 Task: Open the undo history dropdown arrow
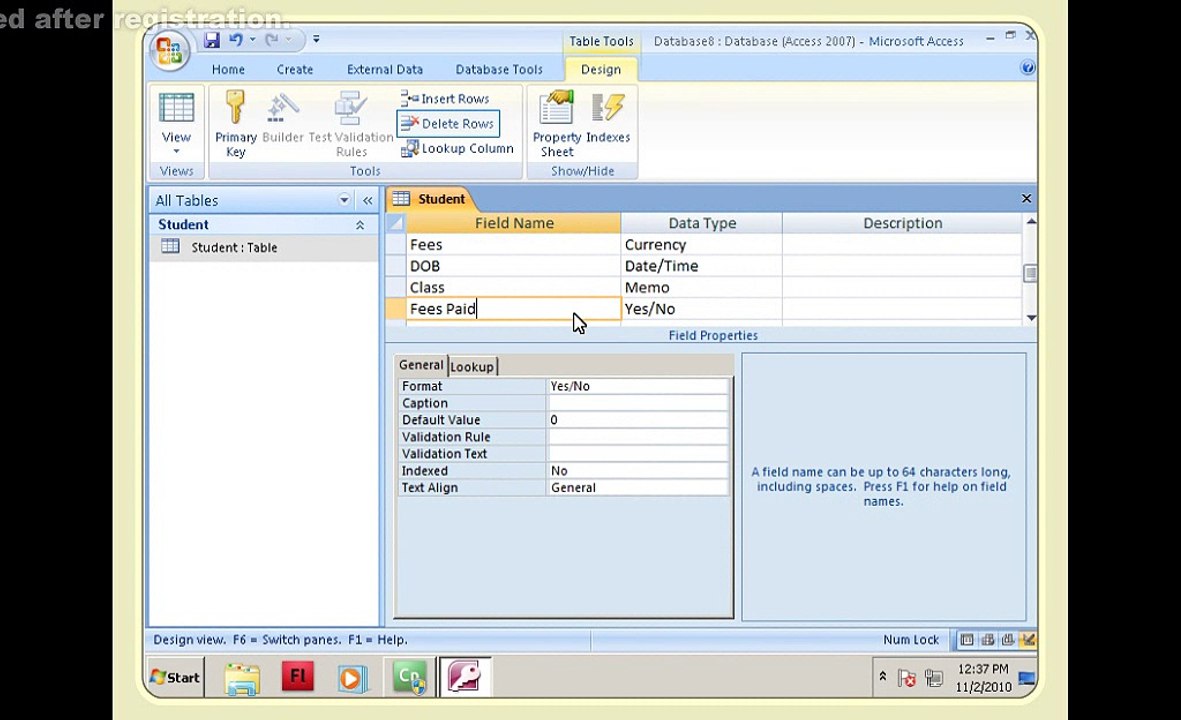point(252,40)
